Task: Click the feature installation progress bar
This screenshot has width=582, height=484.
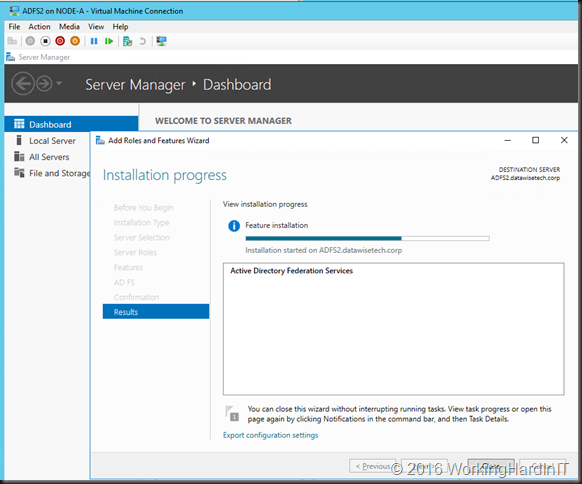Action: (x=367, y=238)
